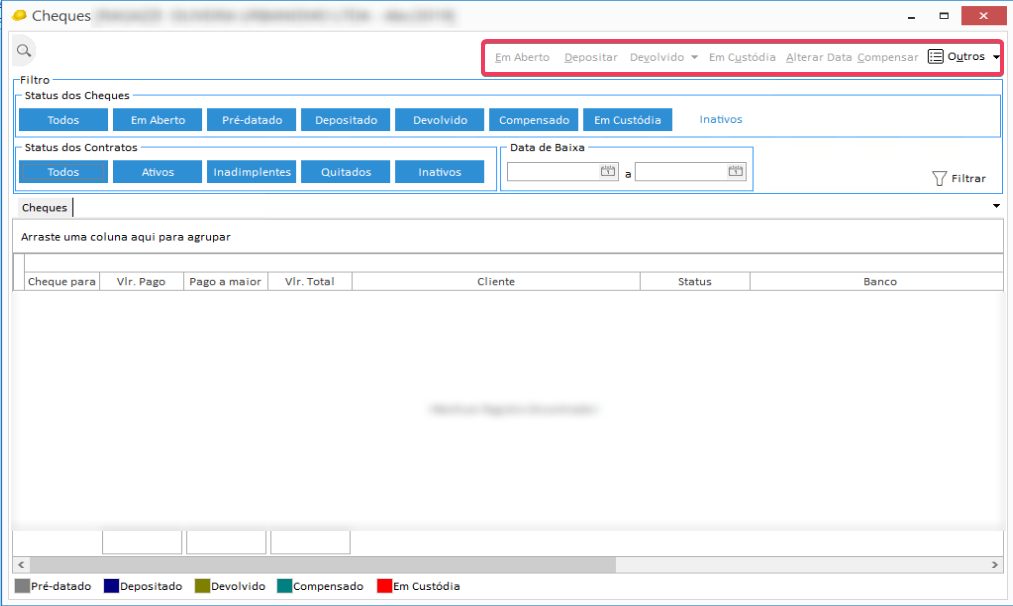
Task: Select the Em Custódia status button
Action: [x=627, y=120]
